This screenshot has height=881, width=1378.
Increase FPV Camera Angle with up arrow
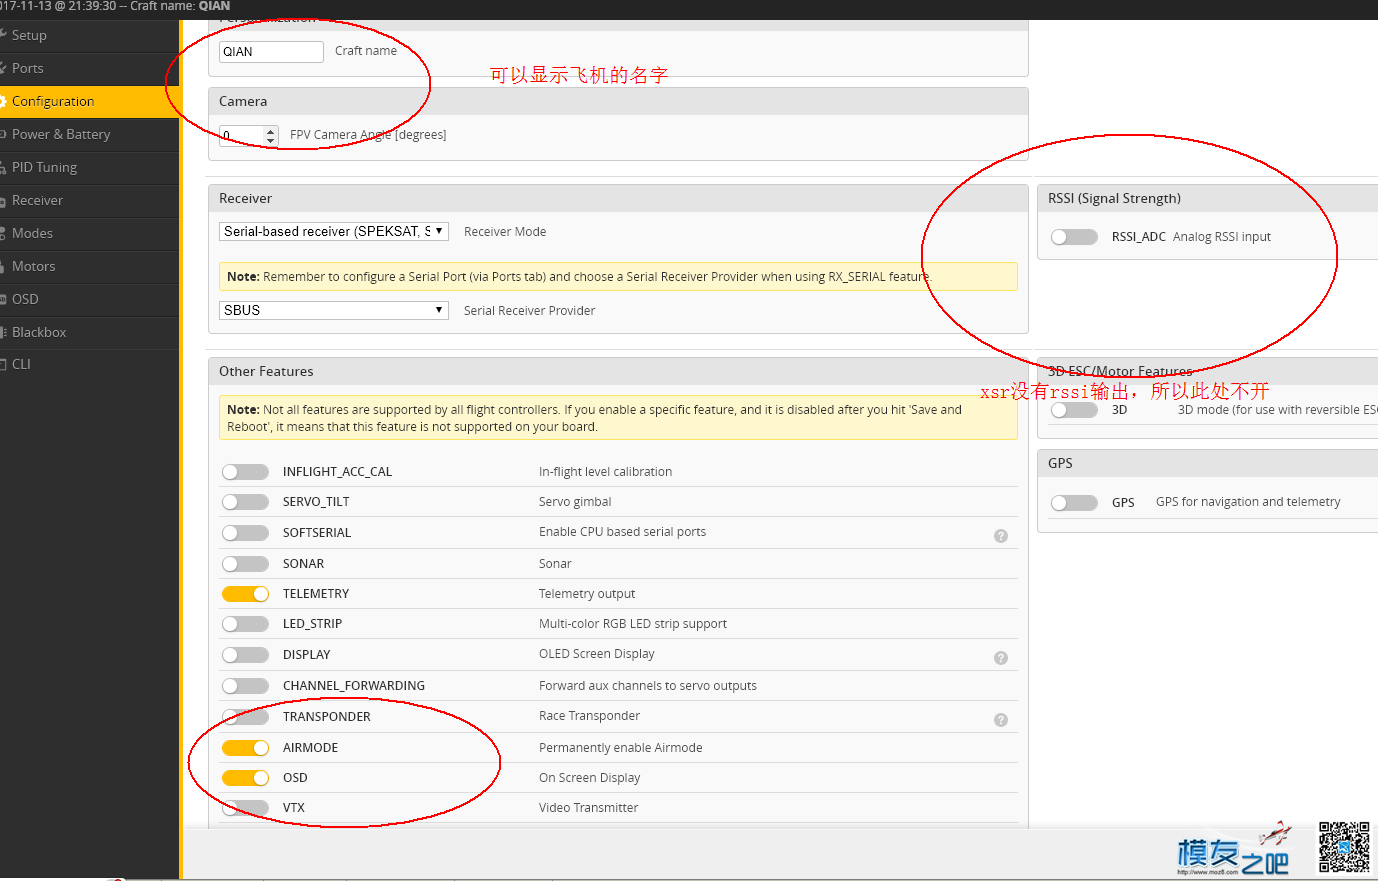coord(271,130)
